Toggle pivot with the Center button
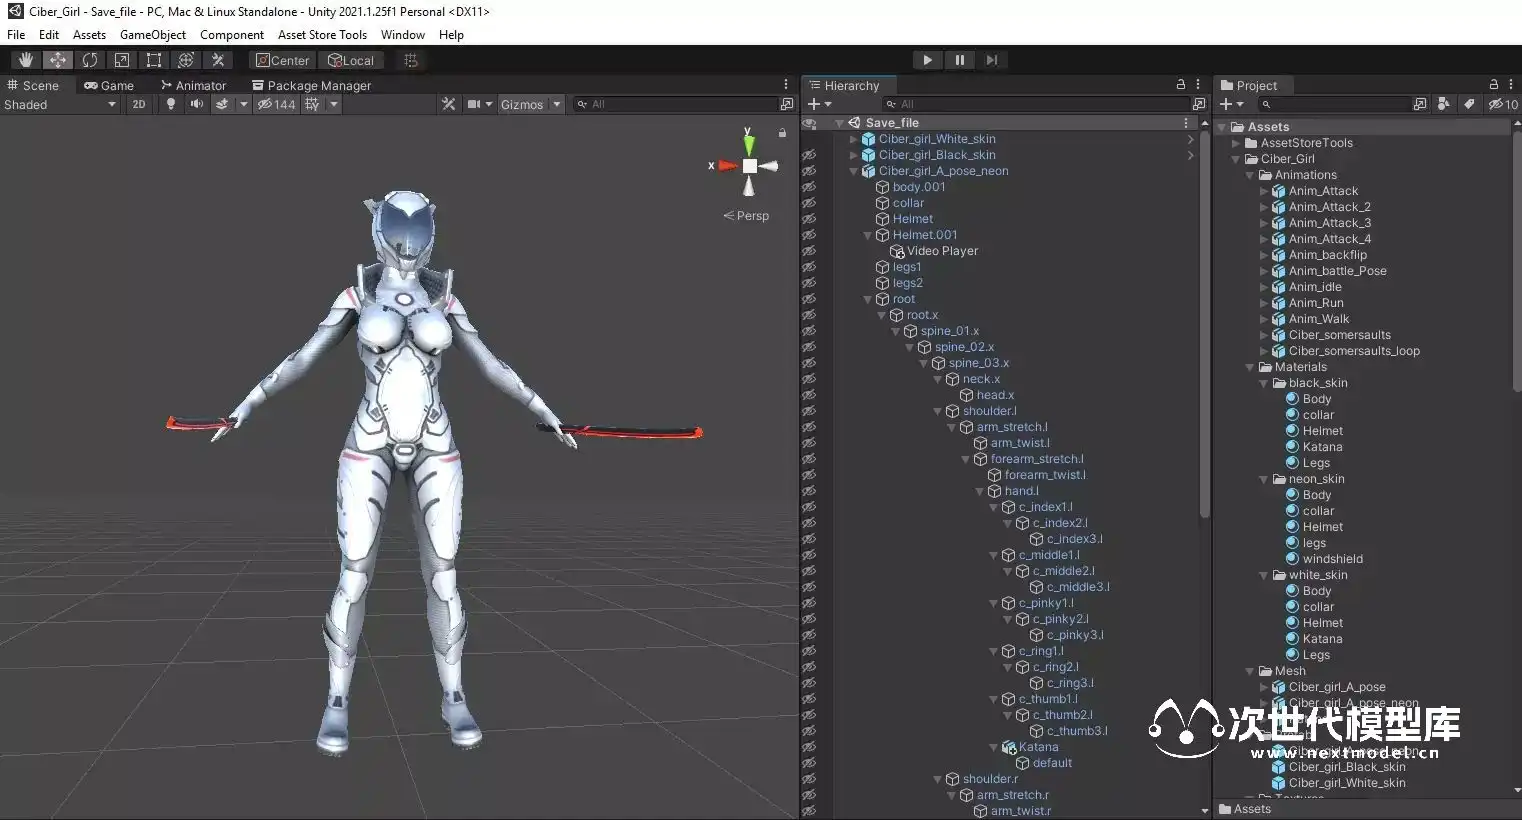This screenshot has height=820, width=1522. [x=282, y=60]
